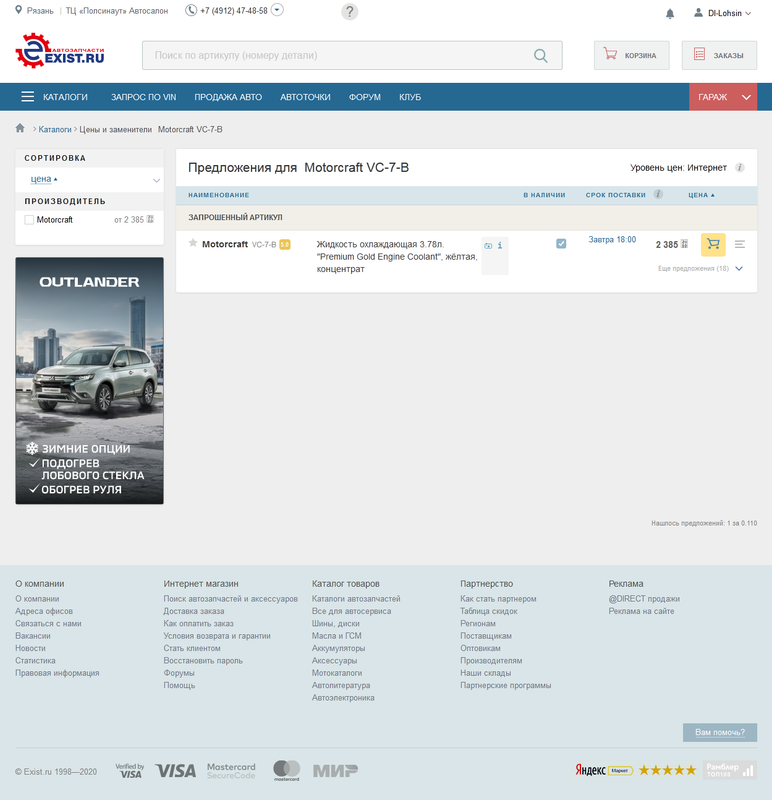Screen dimensions: 772x800
Task: Open the offer options lines icon
Action: point(739,244)
